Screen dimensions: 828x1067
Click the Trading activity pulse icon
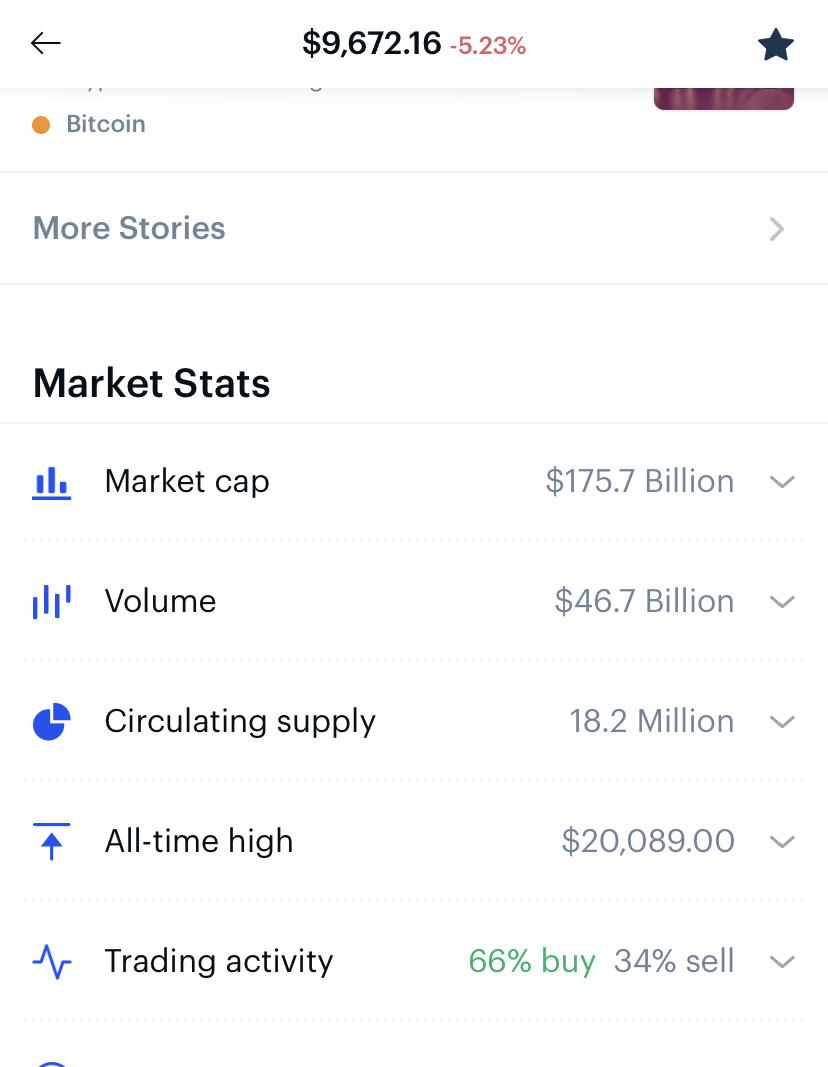click(52, 962)
